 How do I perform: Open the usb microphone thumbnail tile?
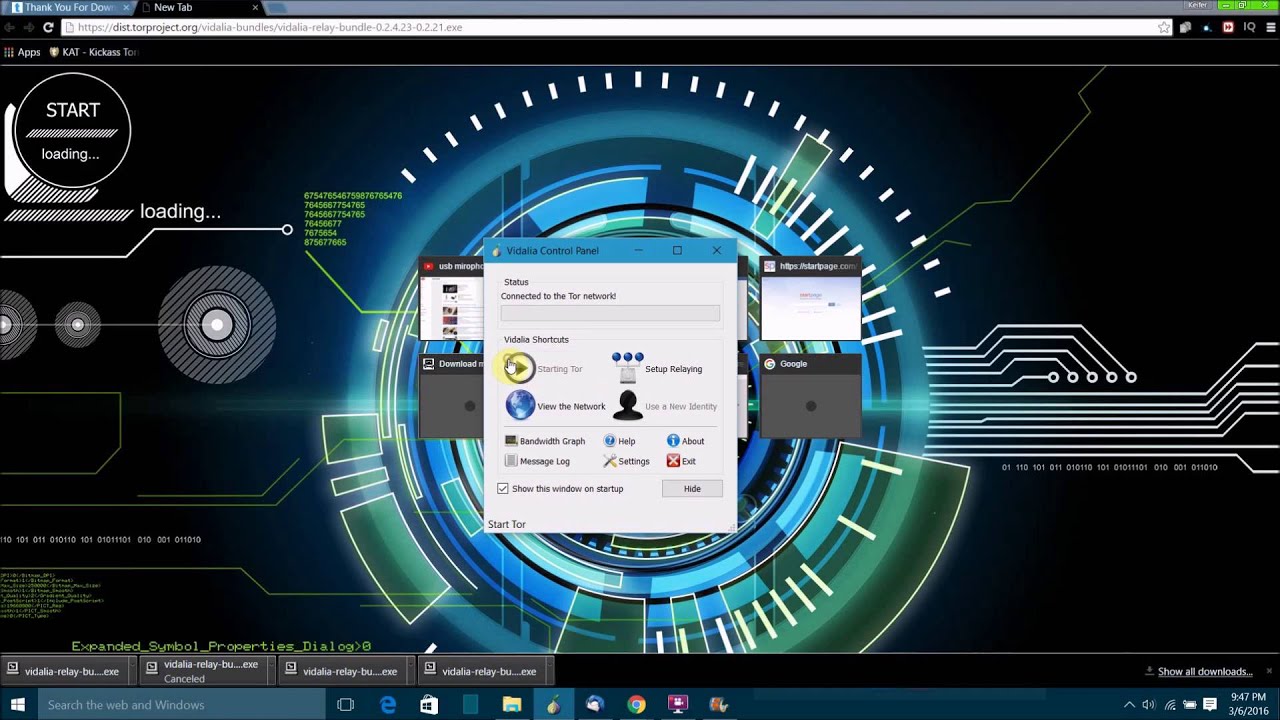452,300
